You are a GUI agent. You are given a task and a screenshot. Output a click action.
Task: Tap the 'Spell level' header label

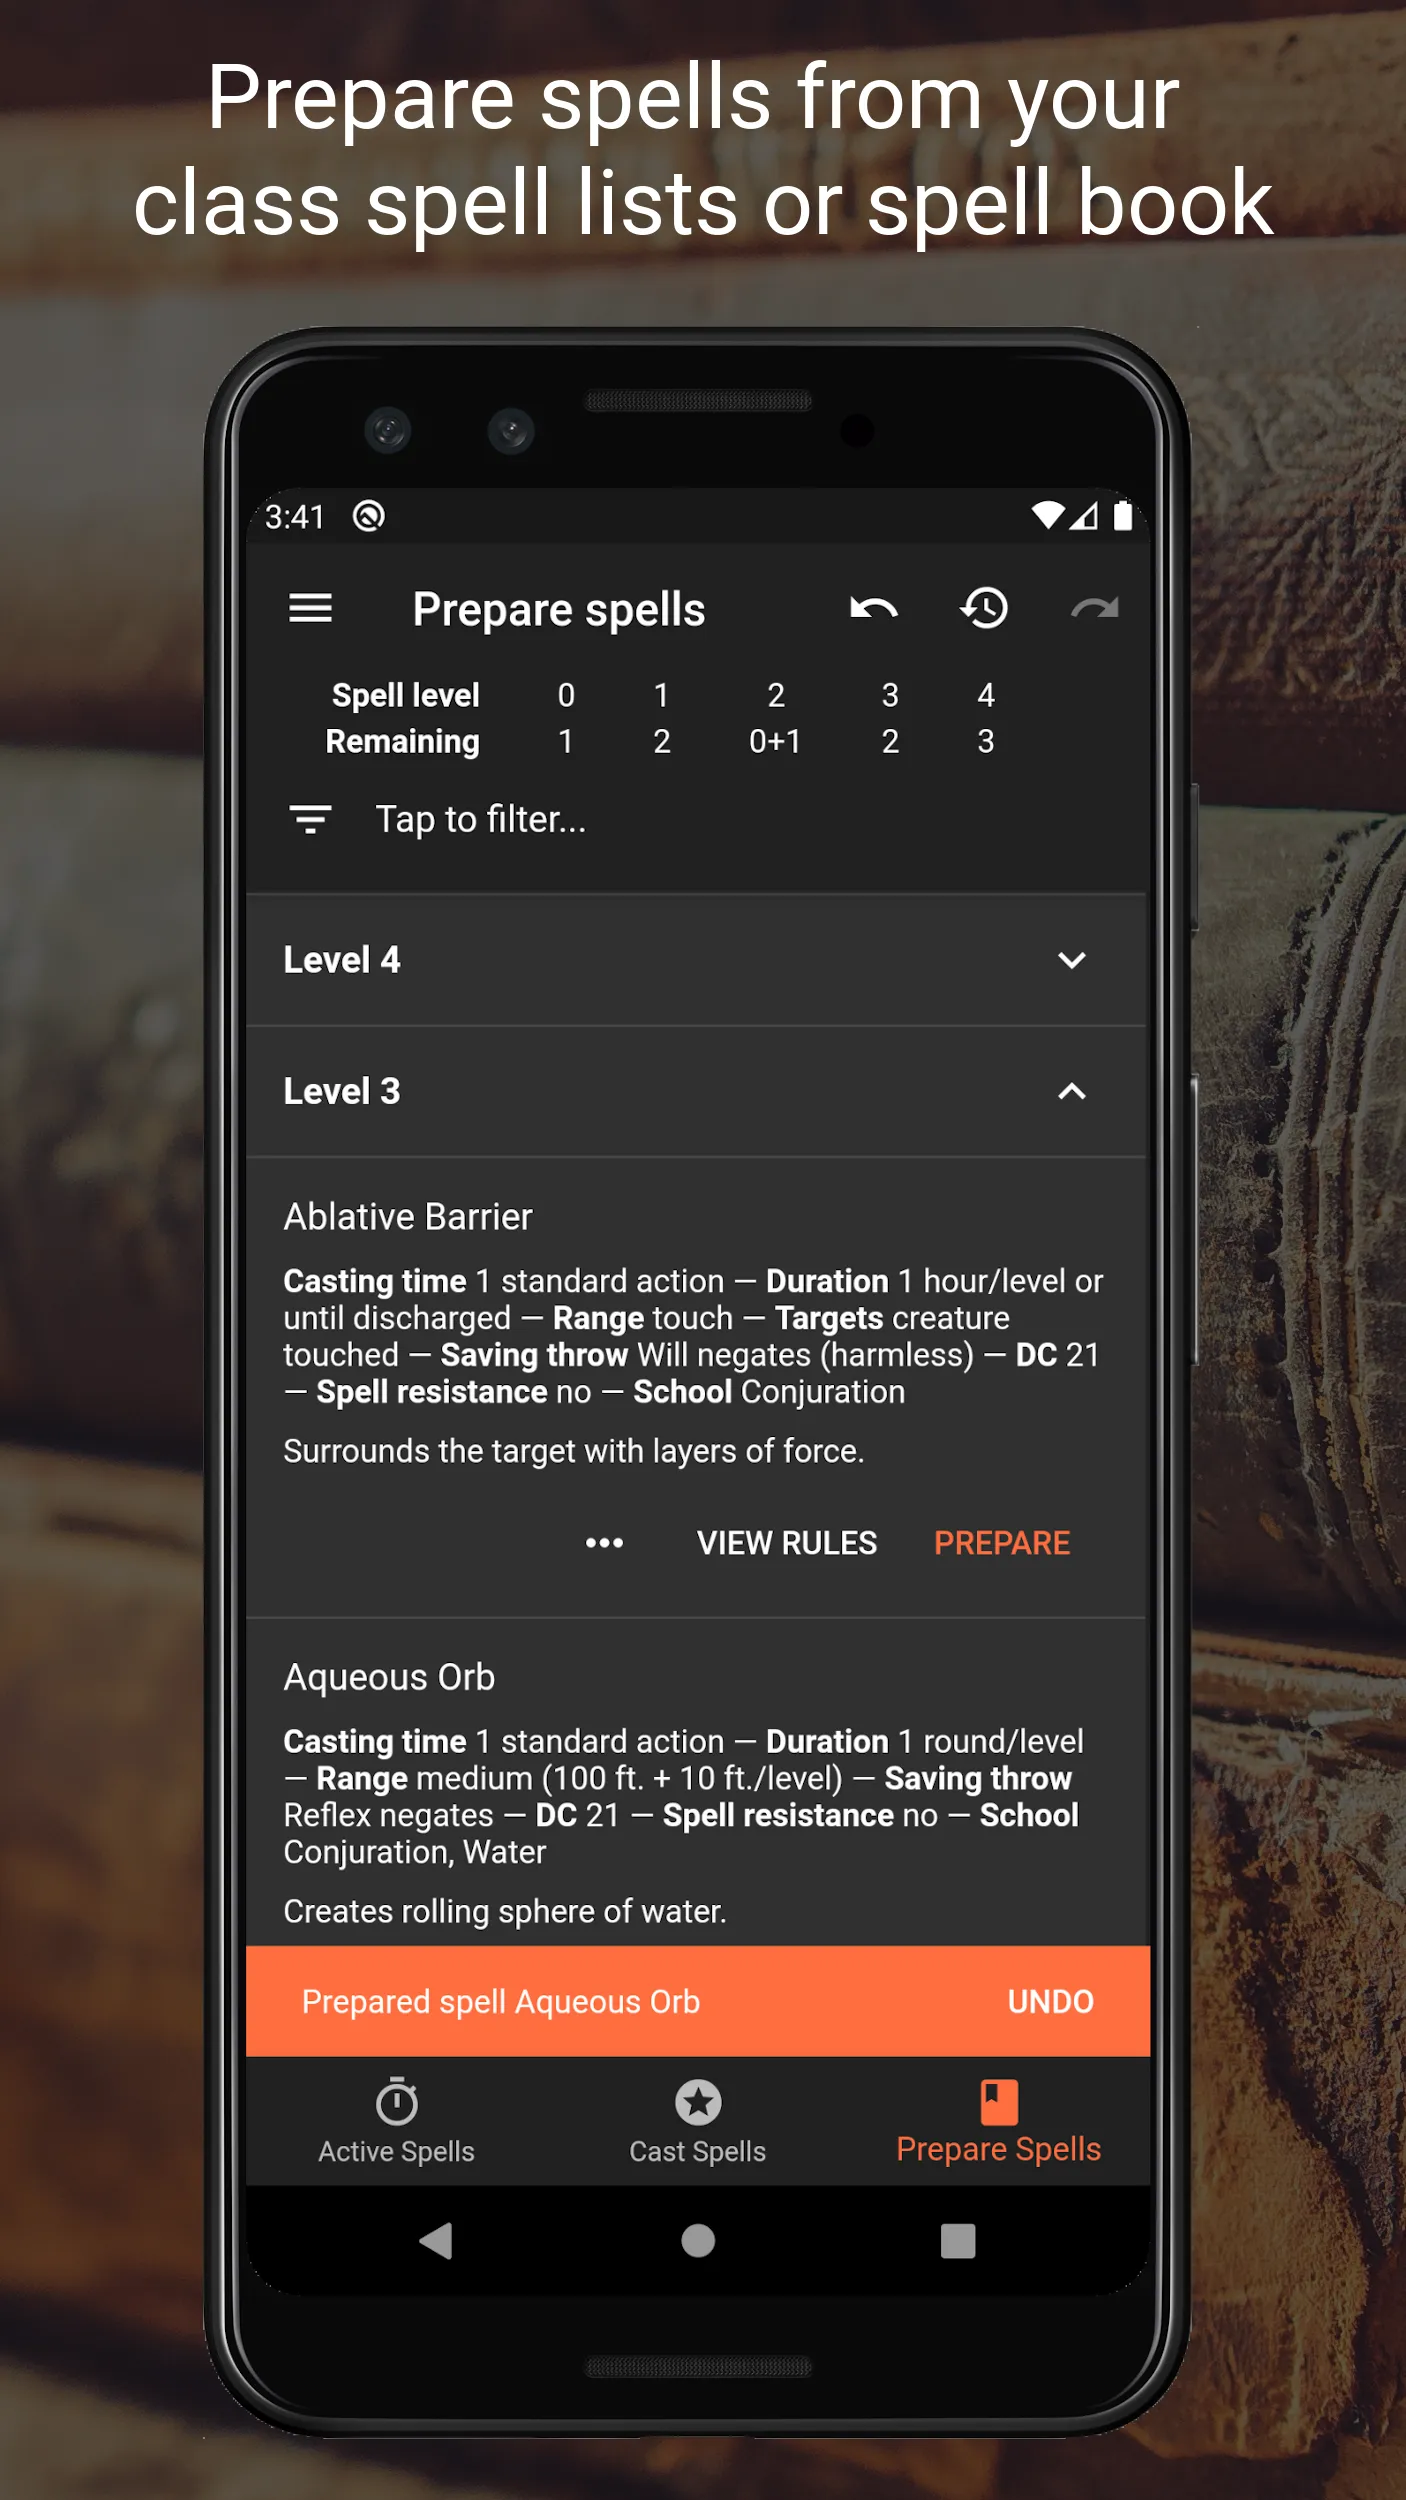(405, 695)
